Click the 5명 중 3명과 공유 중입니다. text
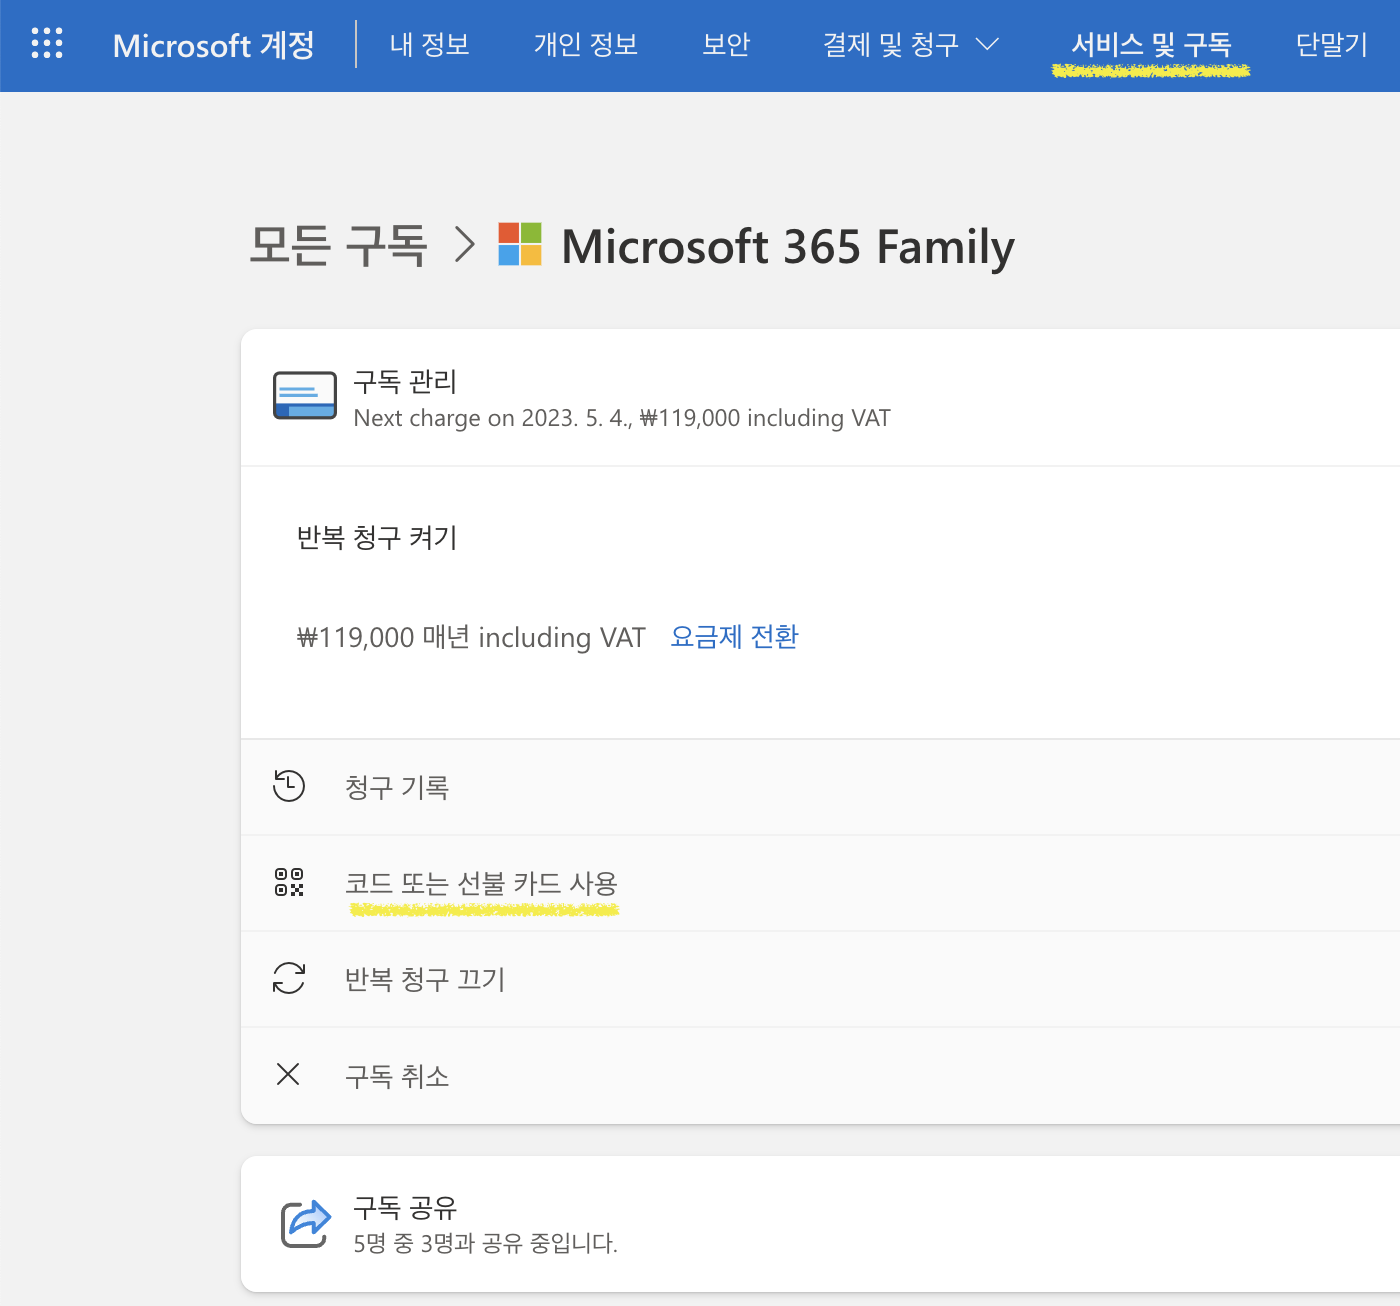This screenshot has height=1306, width=1400. (485, 1243)
